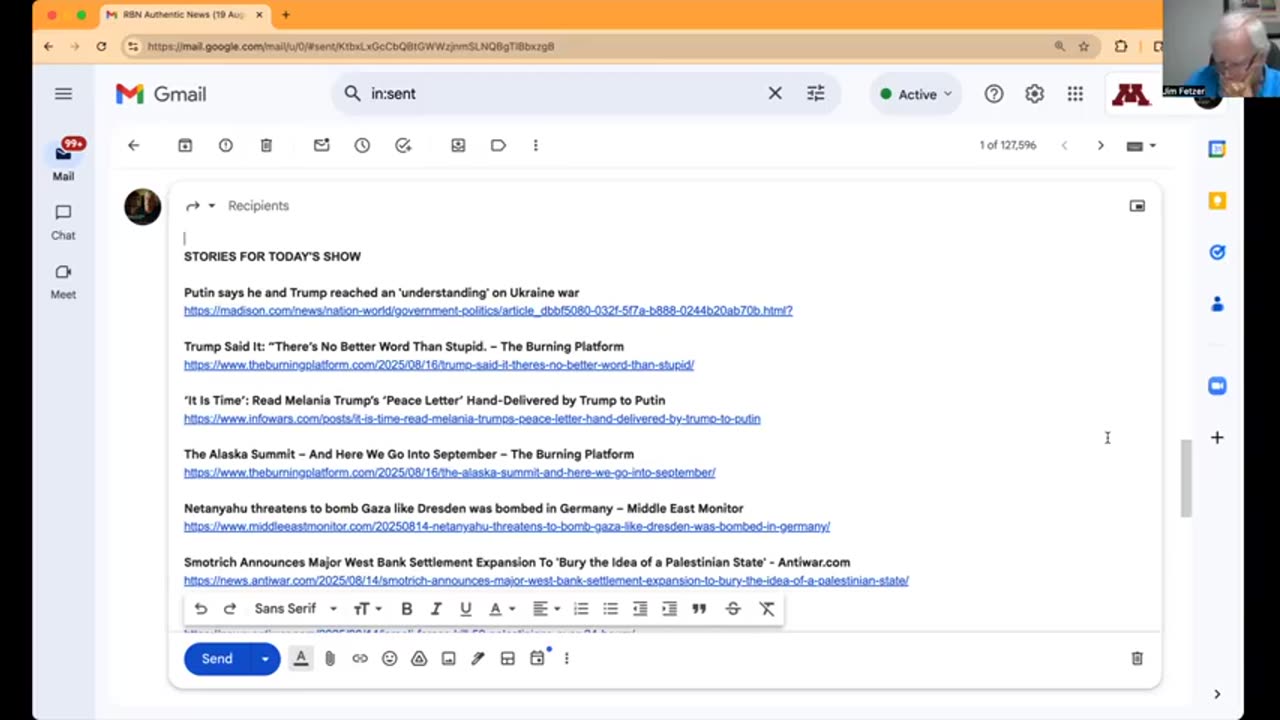This screenshot has width=1280, height=720.
Task: Open the Sans Serif font dropdown
Action: point(296,608)
